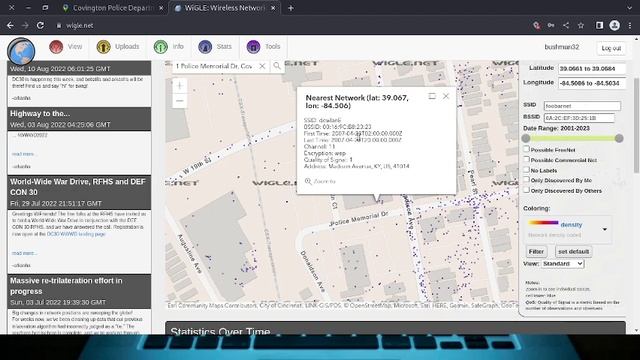Click the WiGLE globe logo

tap(21, 51)
